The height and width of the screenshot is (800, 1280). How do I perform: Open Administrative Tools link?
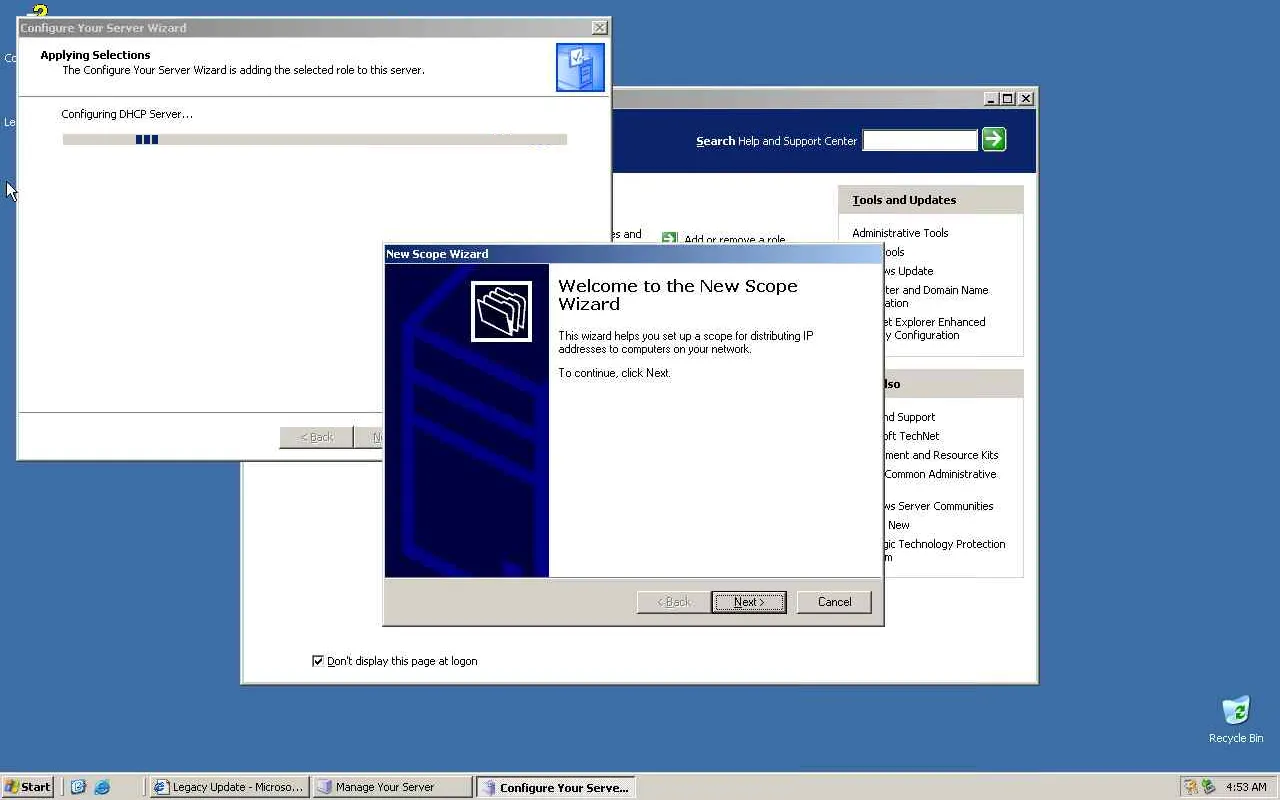900,233
